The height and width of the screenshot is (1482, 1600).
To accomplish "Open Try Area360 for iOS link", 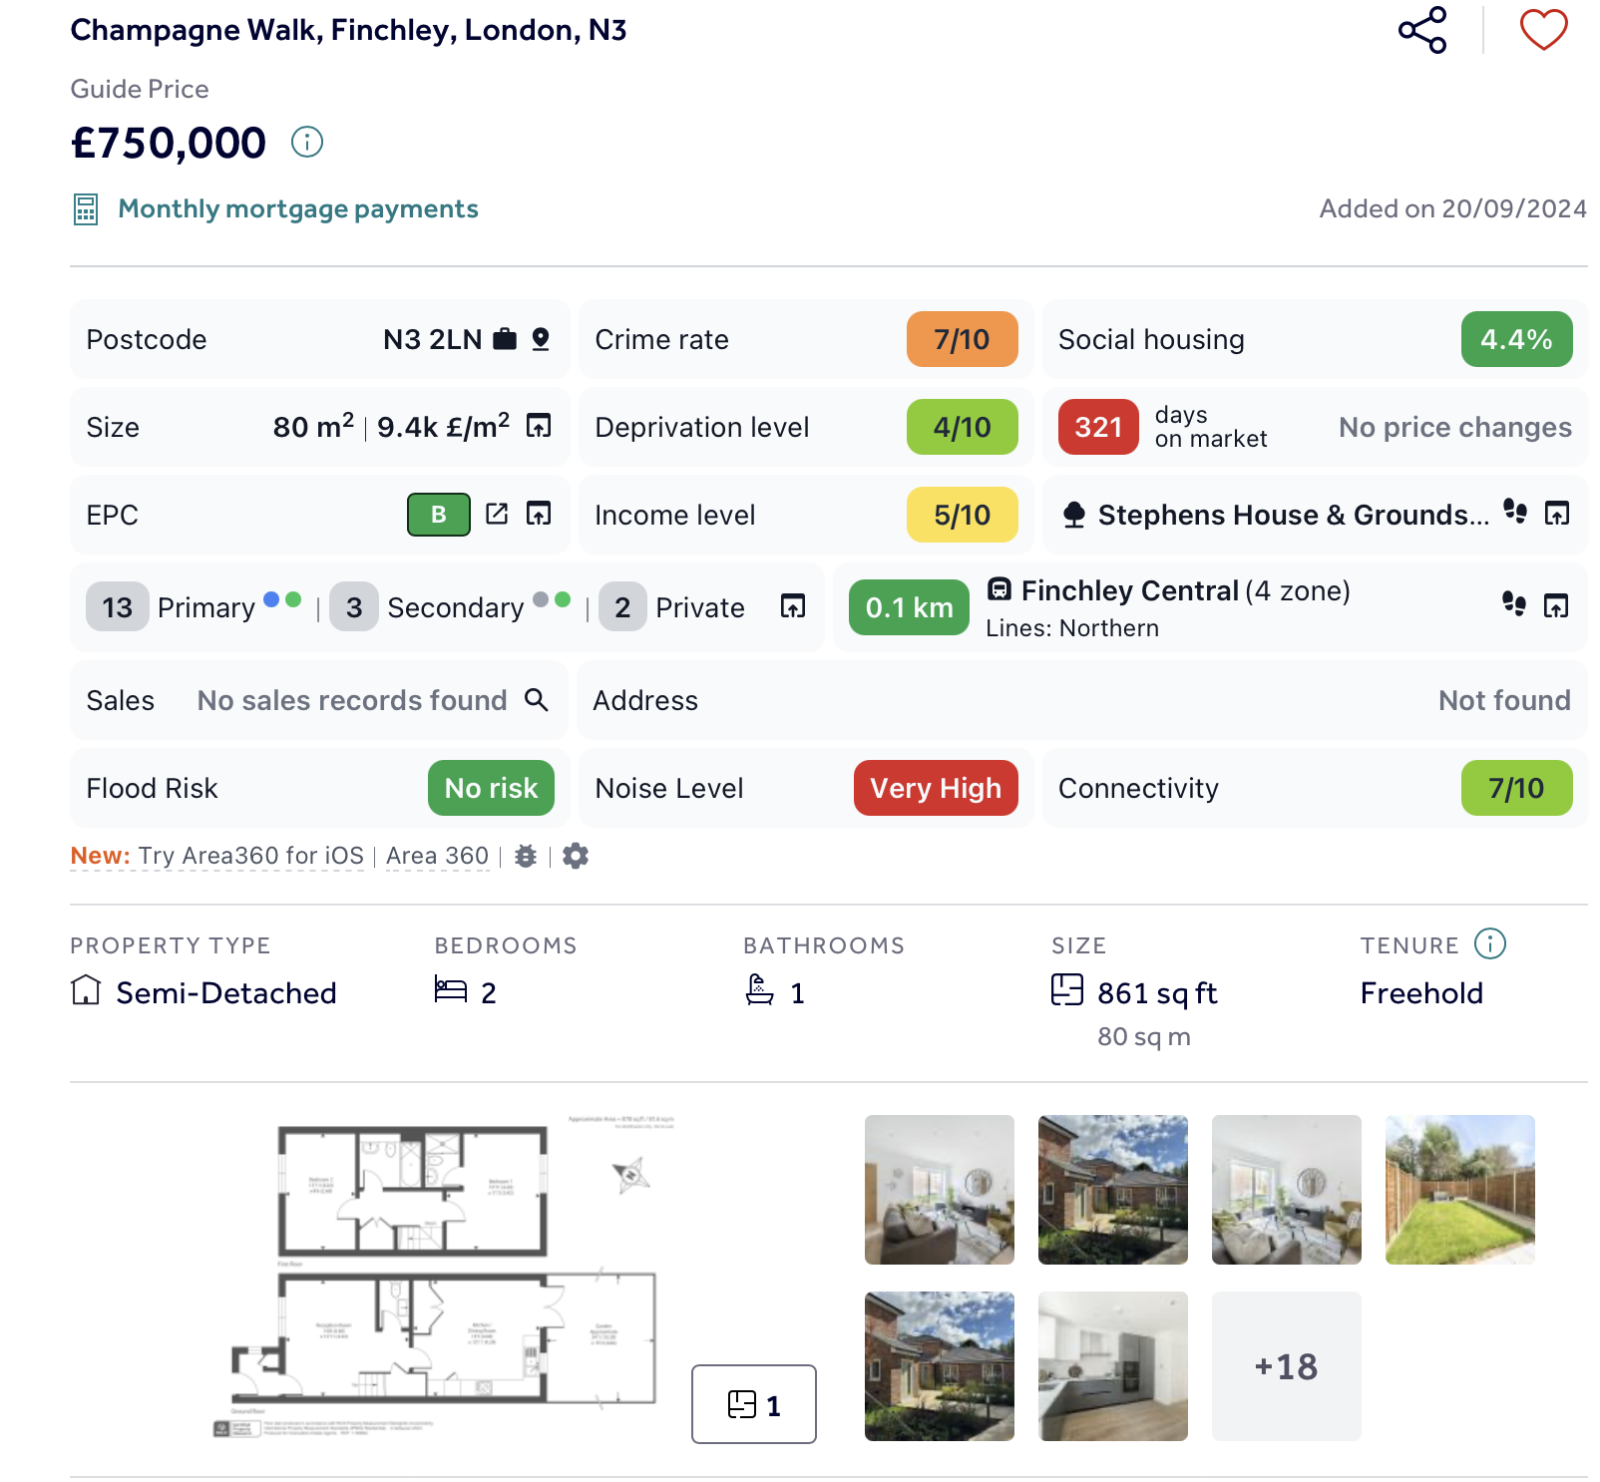I will point(251,856).
